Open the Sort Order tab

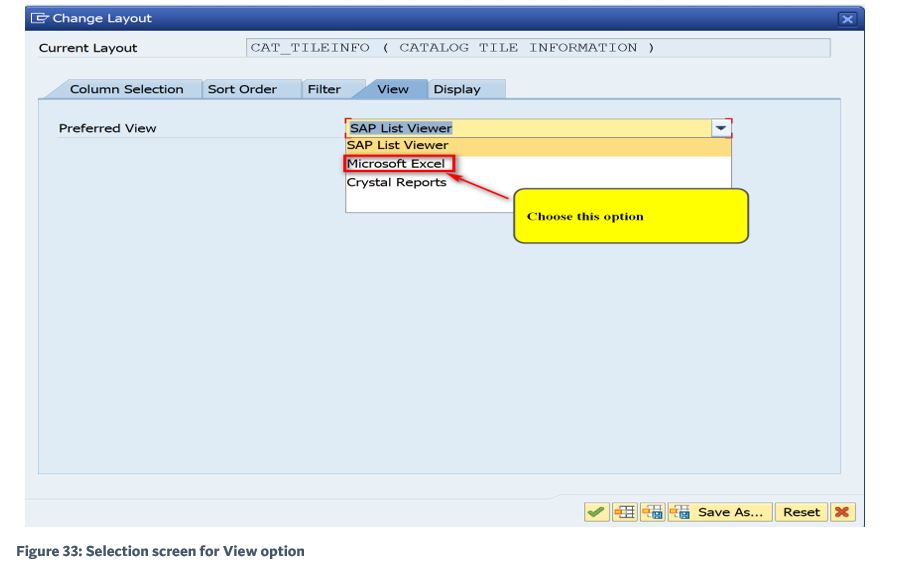pos(242,89)
